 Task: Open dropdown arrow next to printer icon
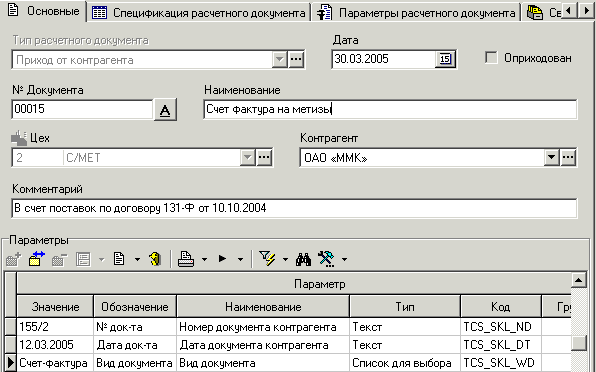(x=204, y=260)
